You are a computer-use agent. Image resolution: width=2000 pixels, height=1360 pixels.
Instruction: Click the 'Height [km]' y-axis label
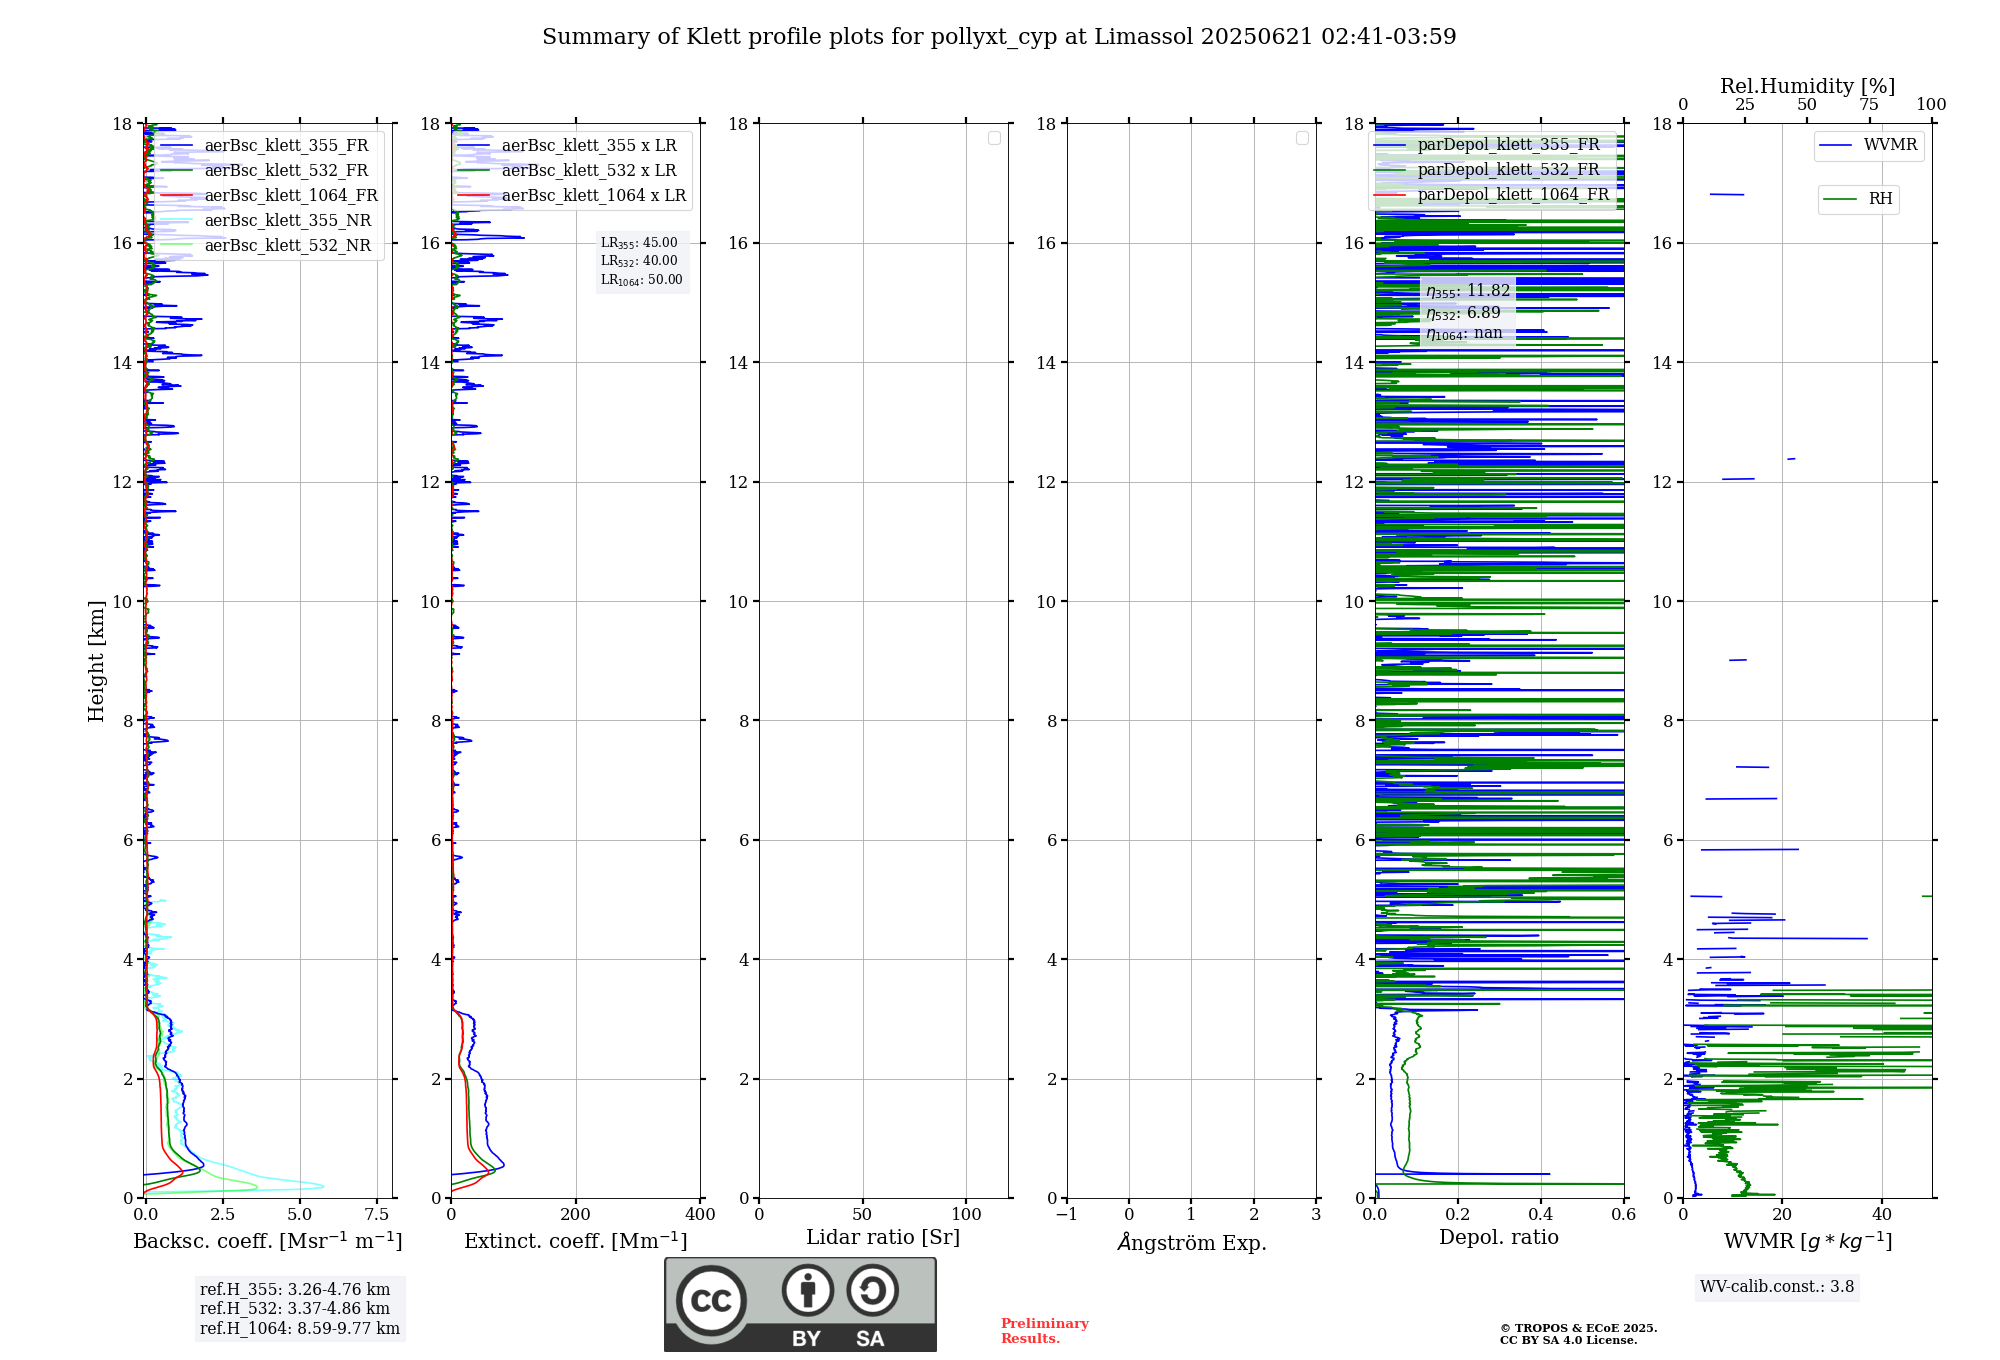click(96, 661)
